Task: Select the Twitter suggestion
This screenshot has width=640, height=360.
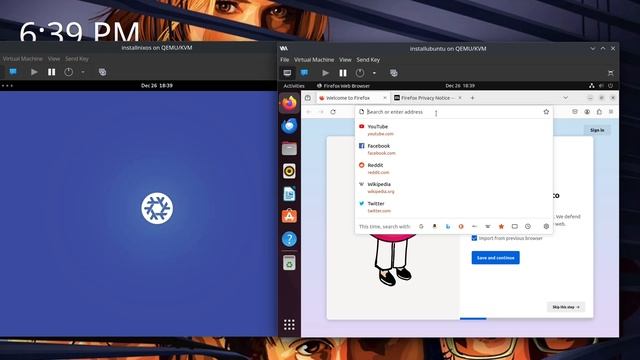Action: tap(453, 207)
